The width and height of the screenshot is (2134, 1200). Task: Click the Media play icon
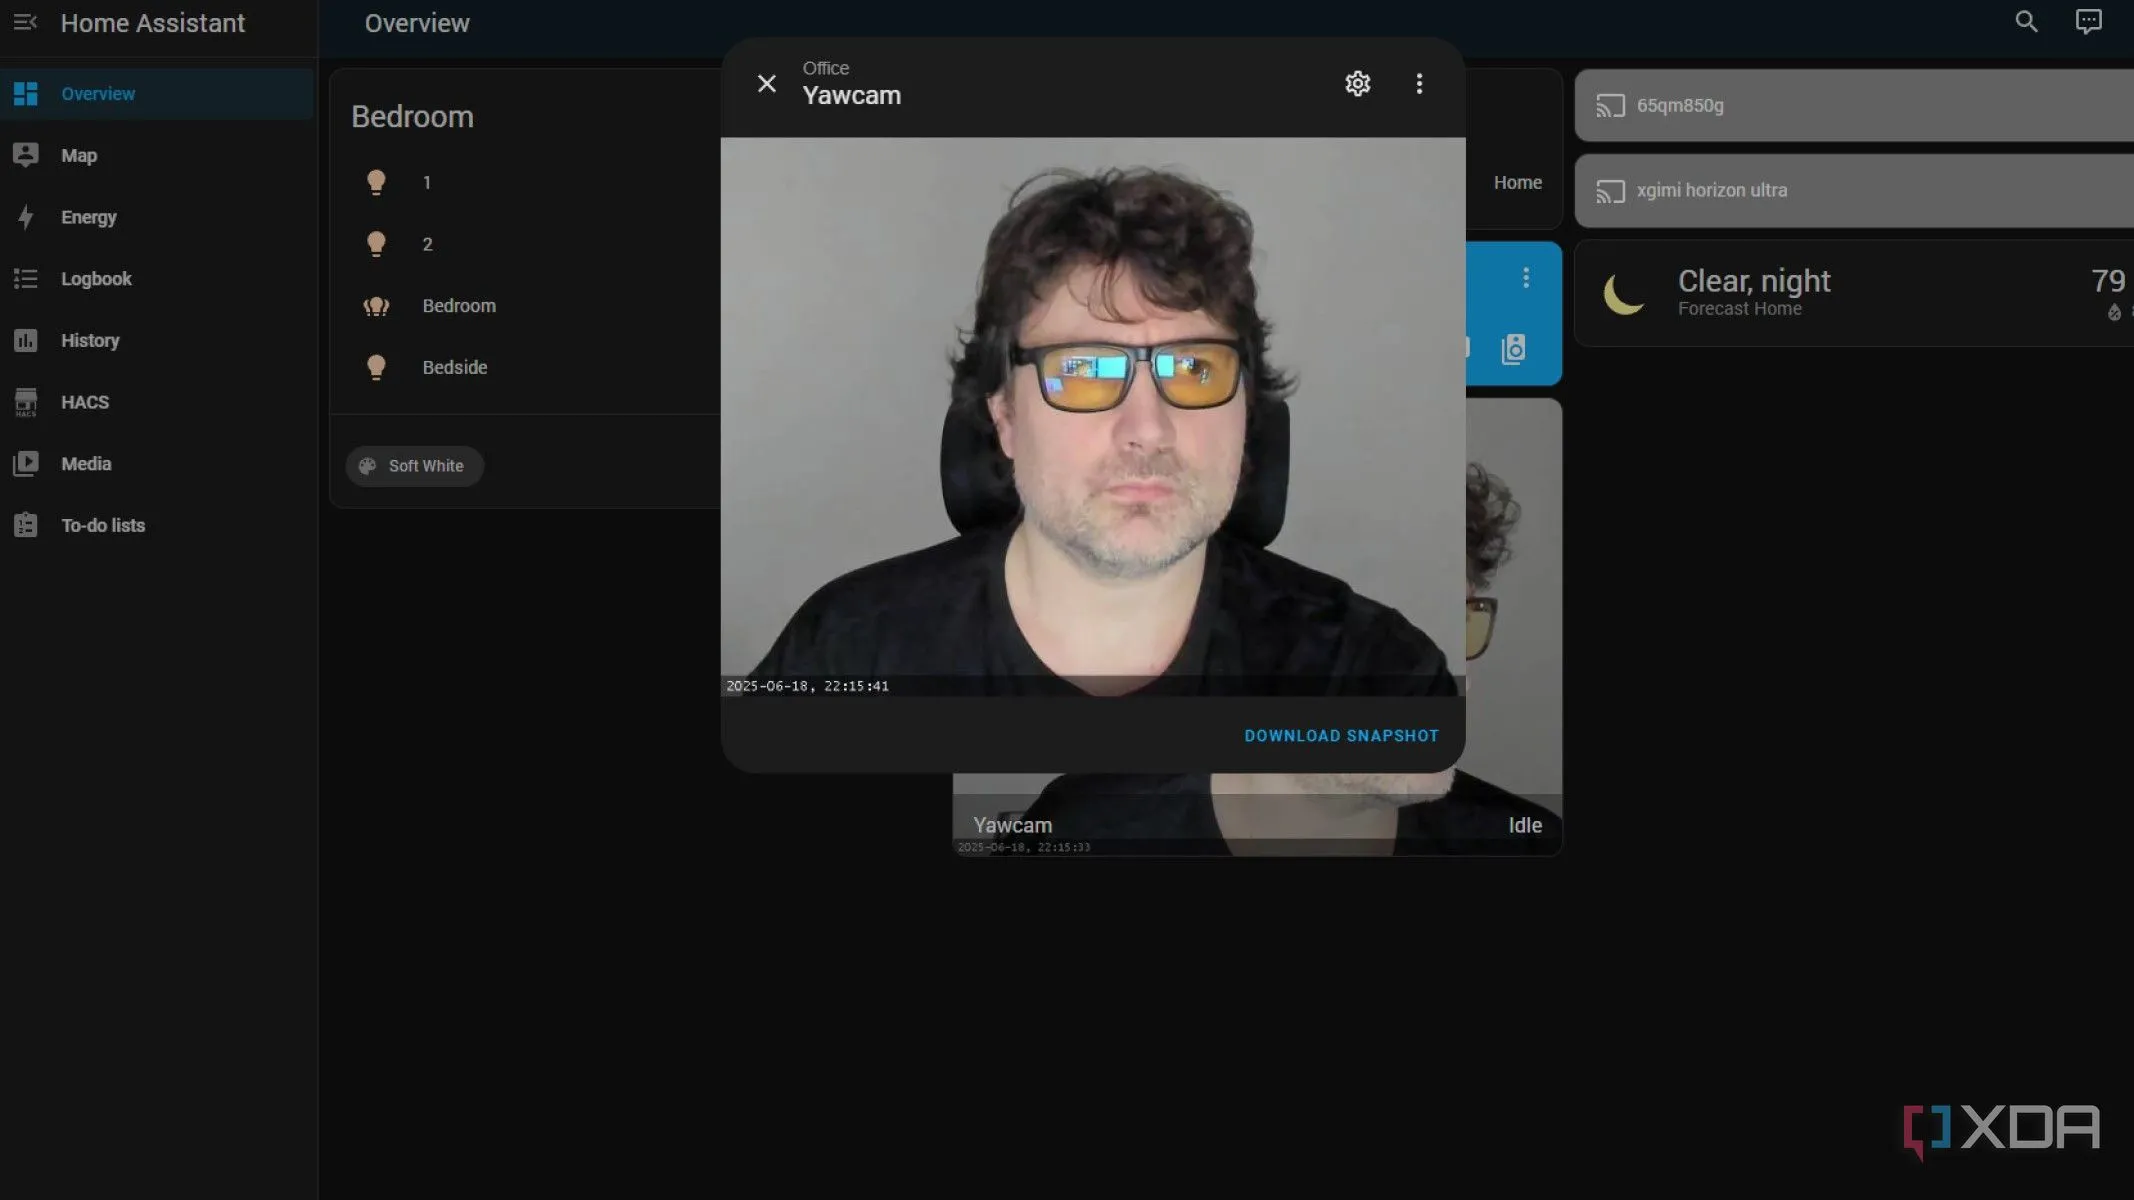coord(26,464)
